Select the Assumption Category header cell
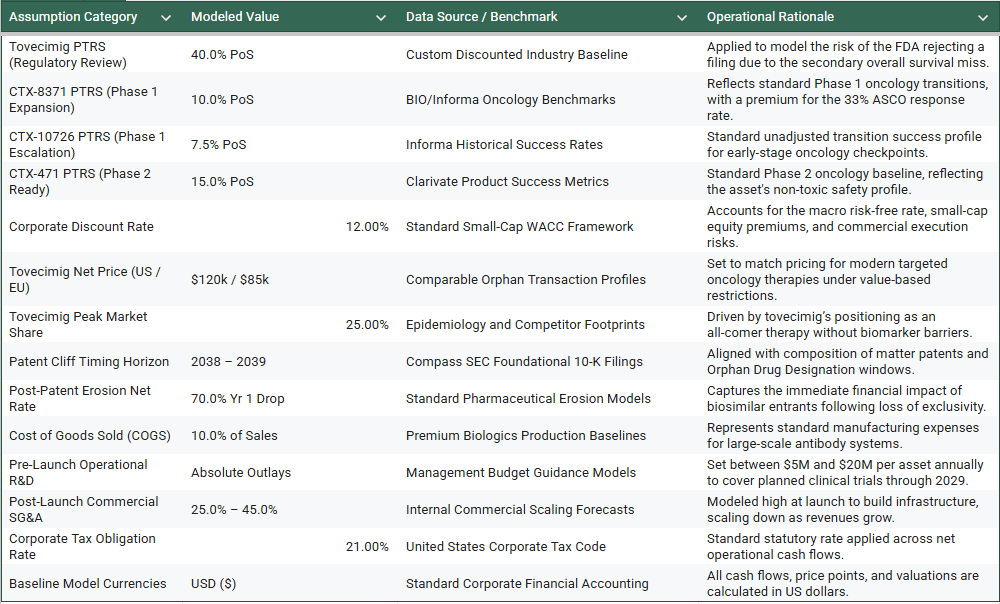 pos(91,17)
